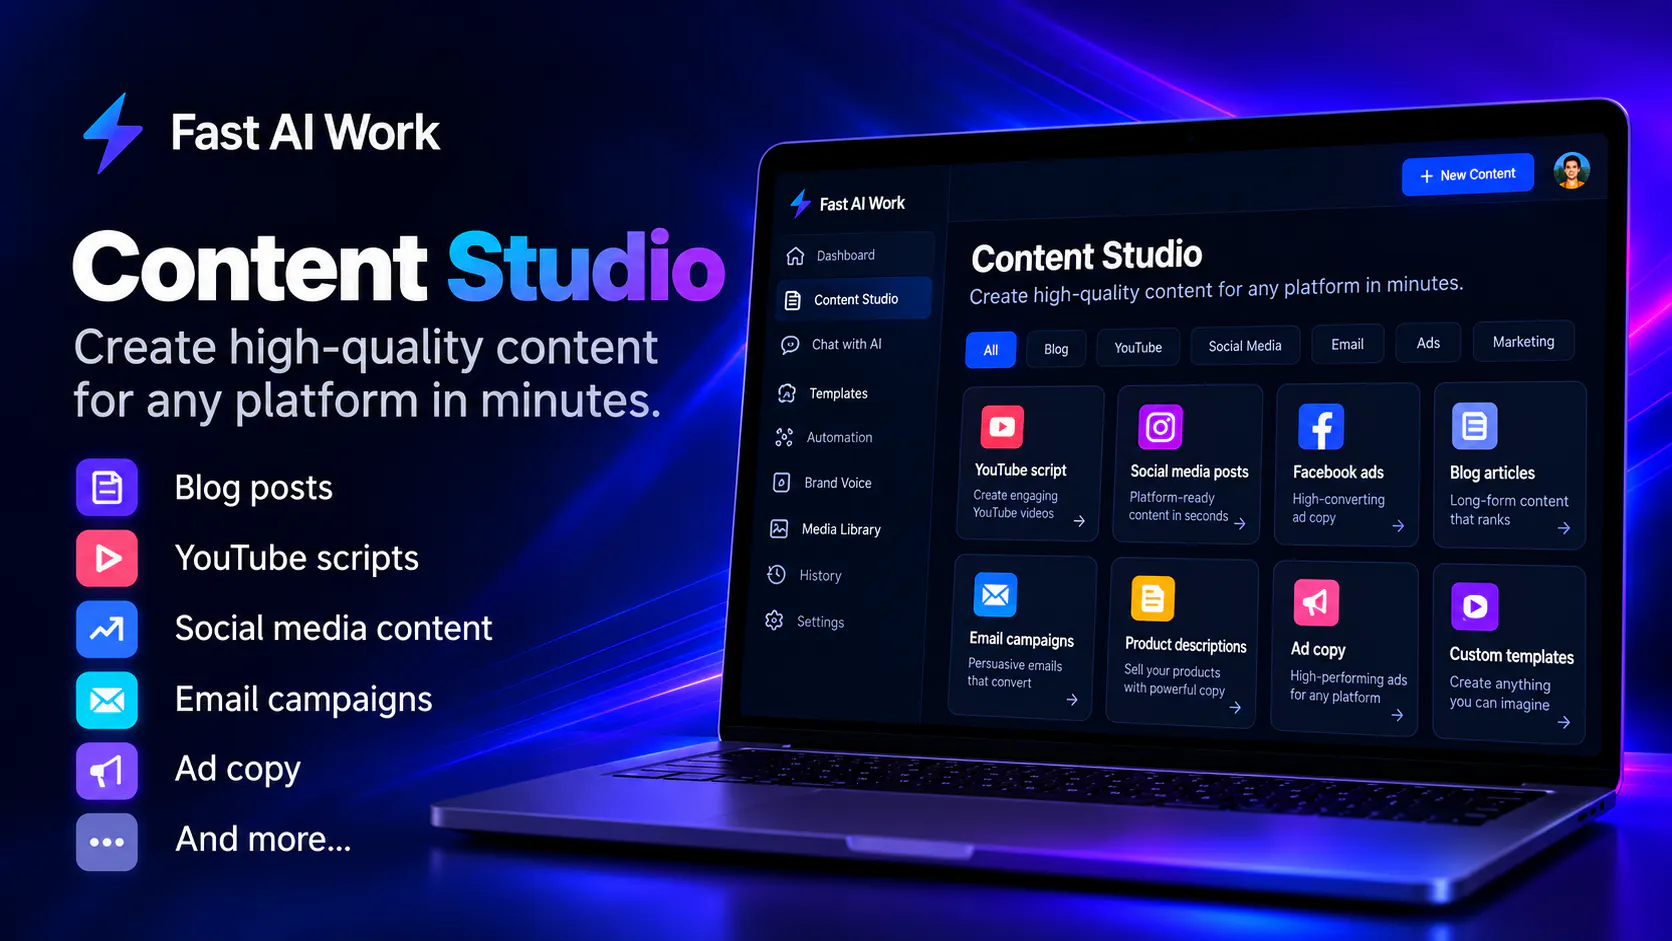Click the Automation icon in sidebar
The width and height of the screenshot is (1672, 941).
click(x=784, y=438)
